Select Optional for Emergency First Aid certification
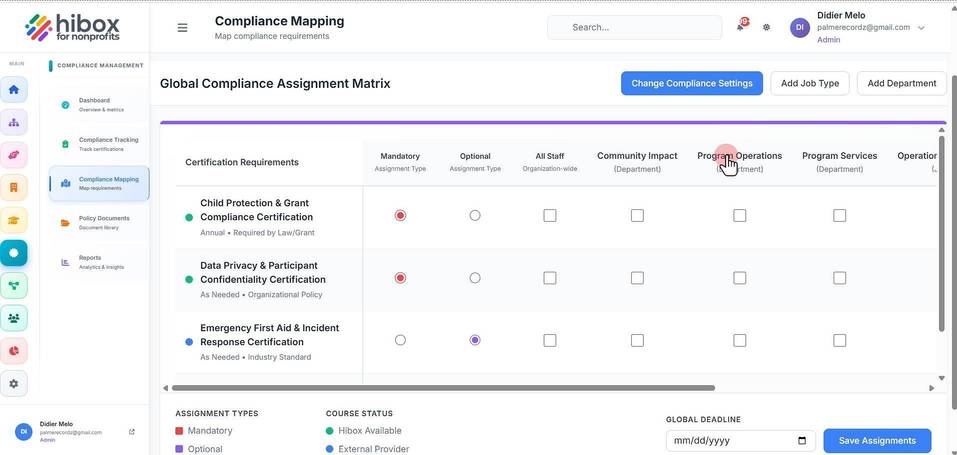The height and width of the screenshot is (455, 957). (x=475, y=340)
